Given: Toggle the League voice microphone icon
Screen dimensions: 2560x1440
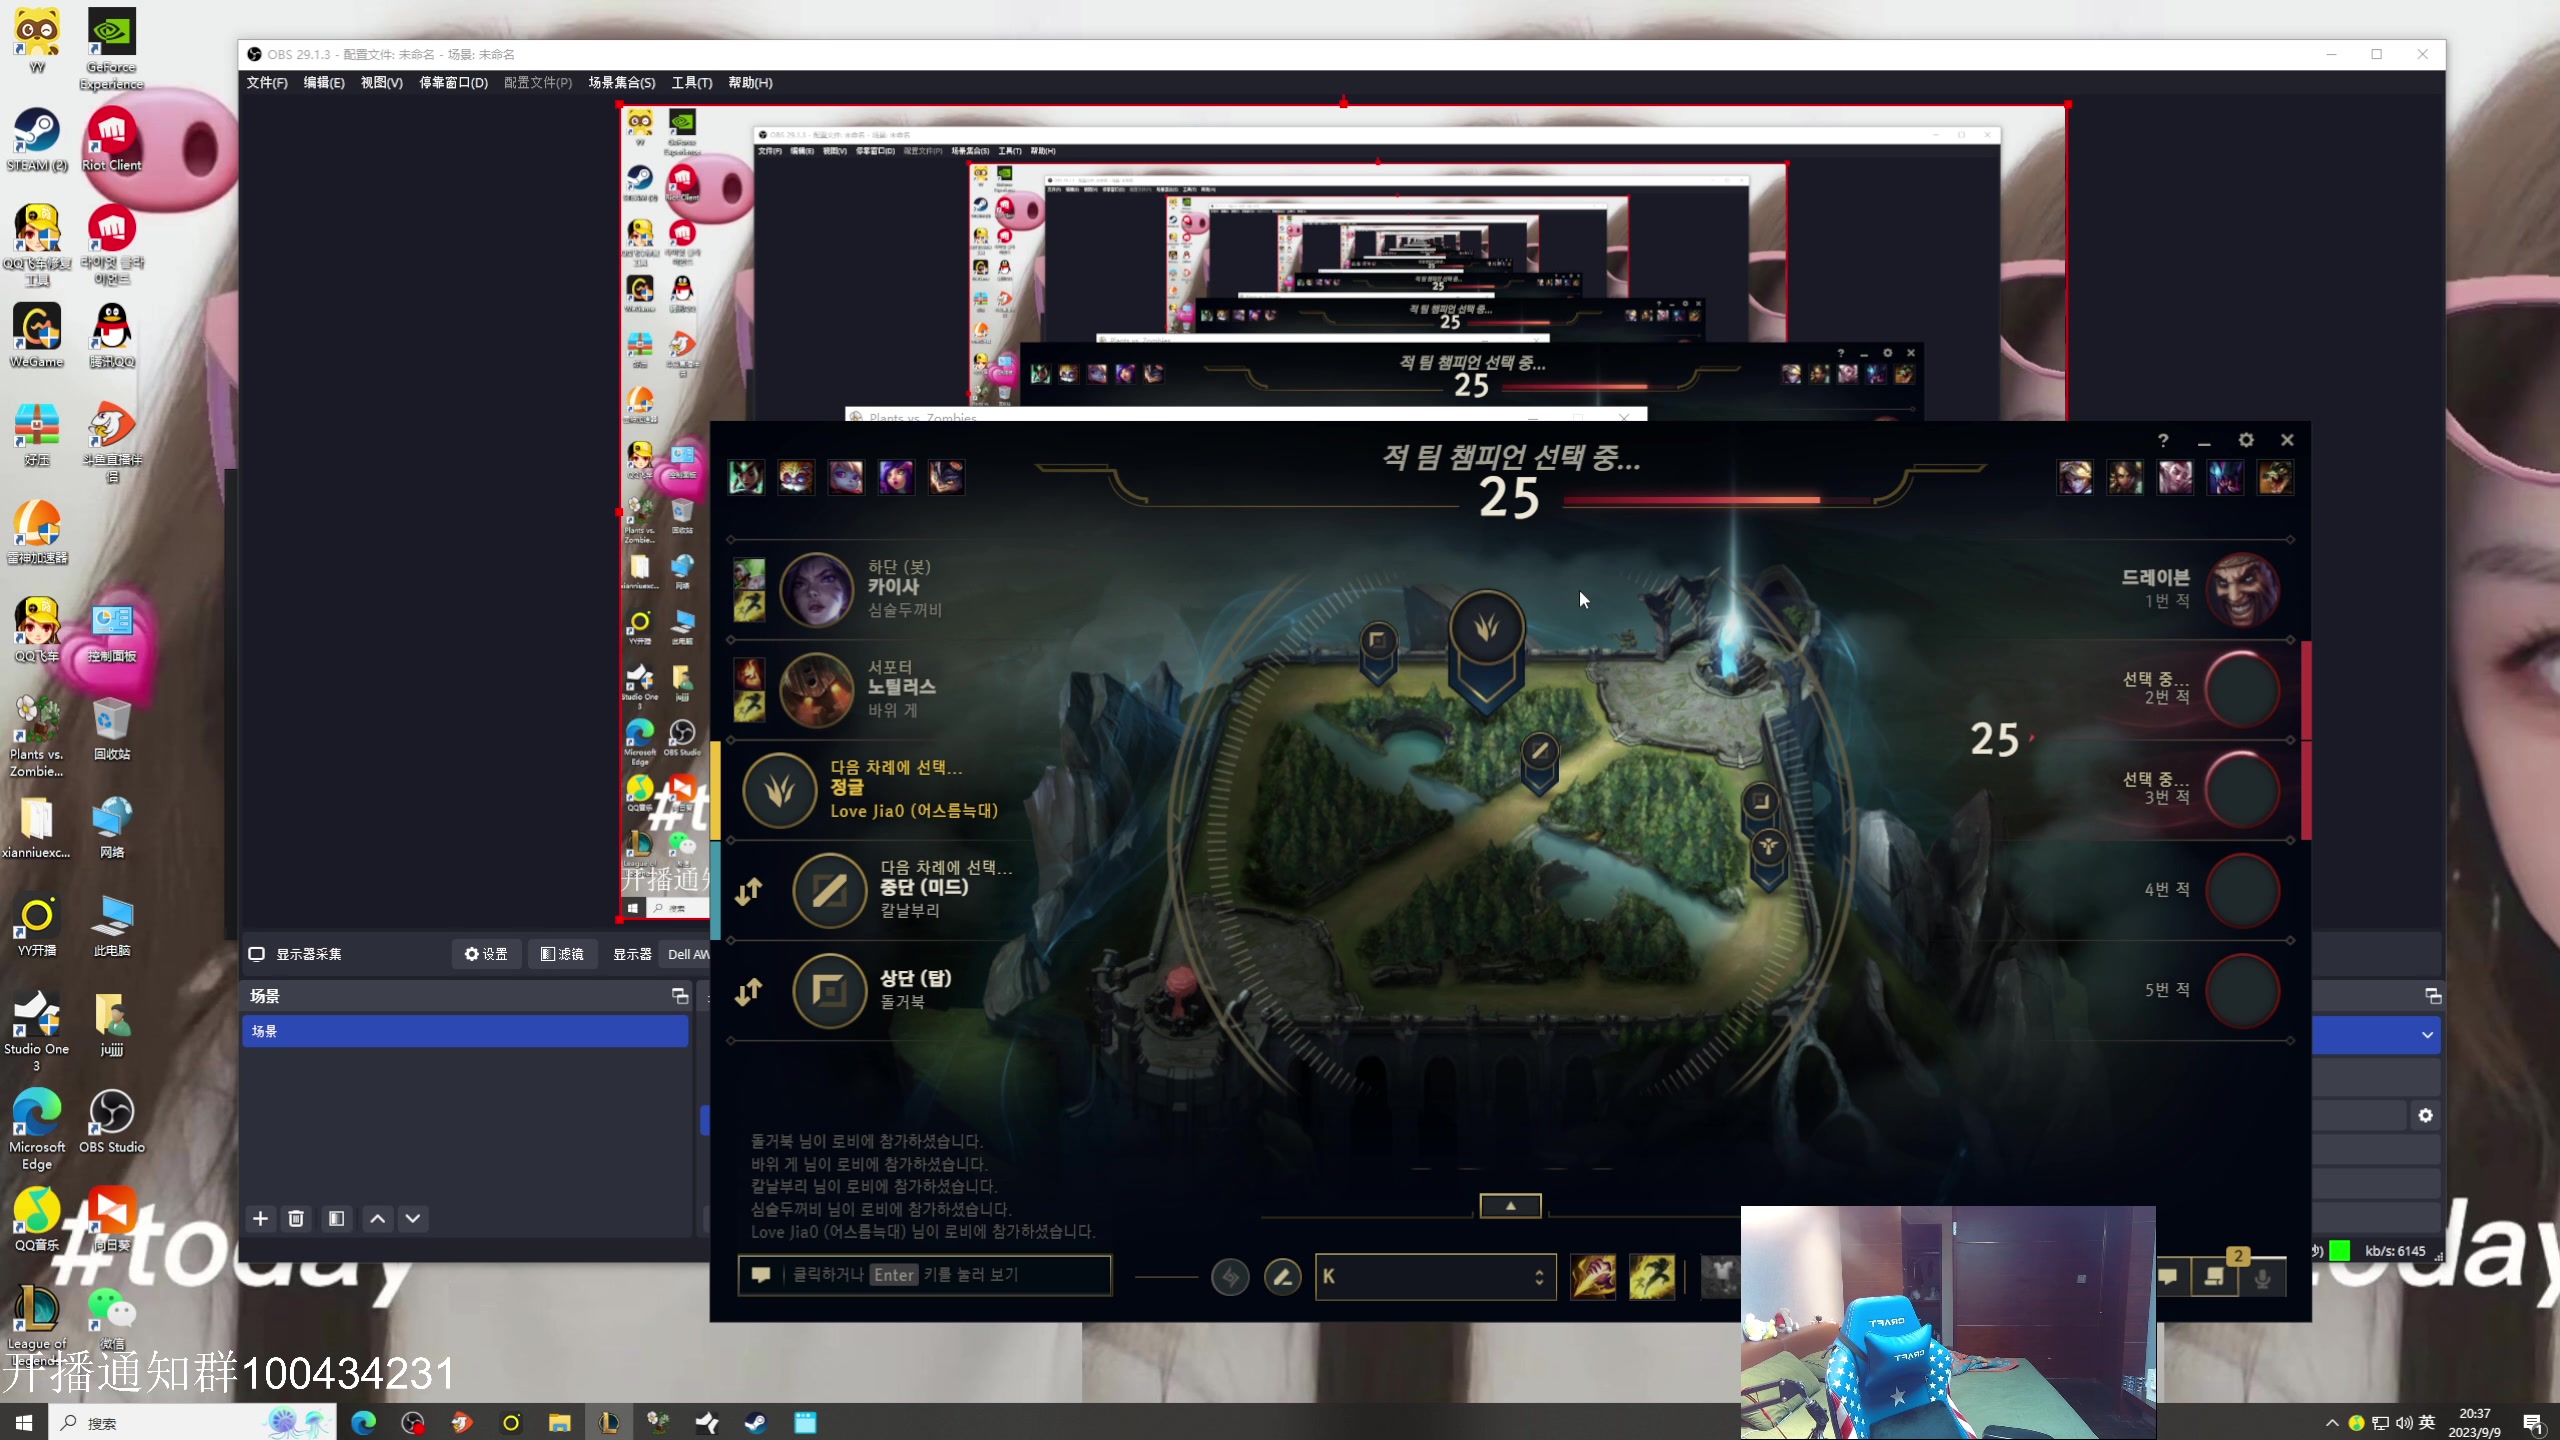Looking at the screenshot, I should tap(2263, 1277).
